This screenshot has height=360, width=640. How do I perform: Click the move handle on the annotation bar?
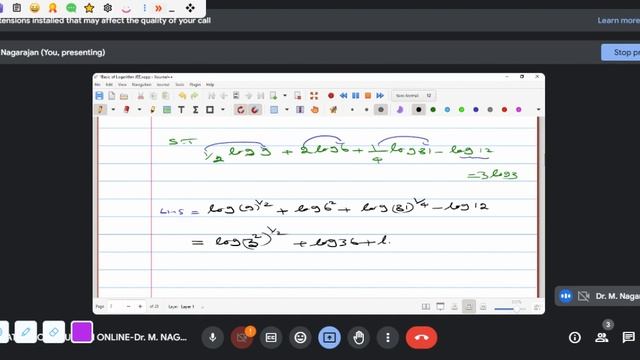click(x=190, y=8)
